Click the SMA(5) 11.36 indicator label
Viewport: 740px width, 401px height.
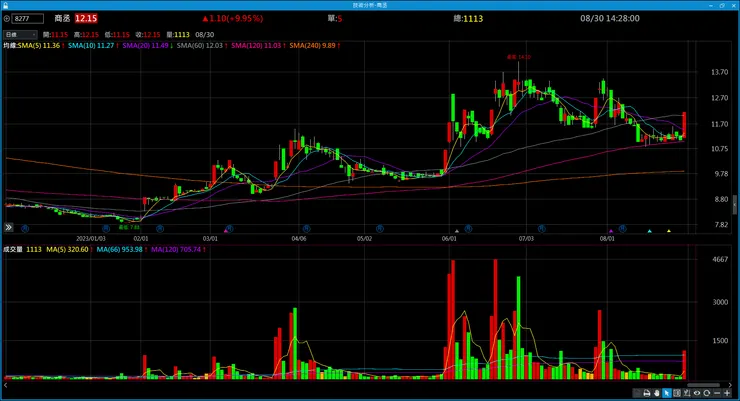point(39,45)
